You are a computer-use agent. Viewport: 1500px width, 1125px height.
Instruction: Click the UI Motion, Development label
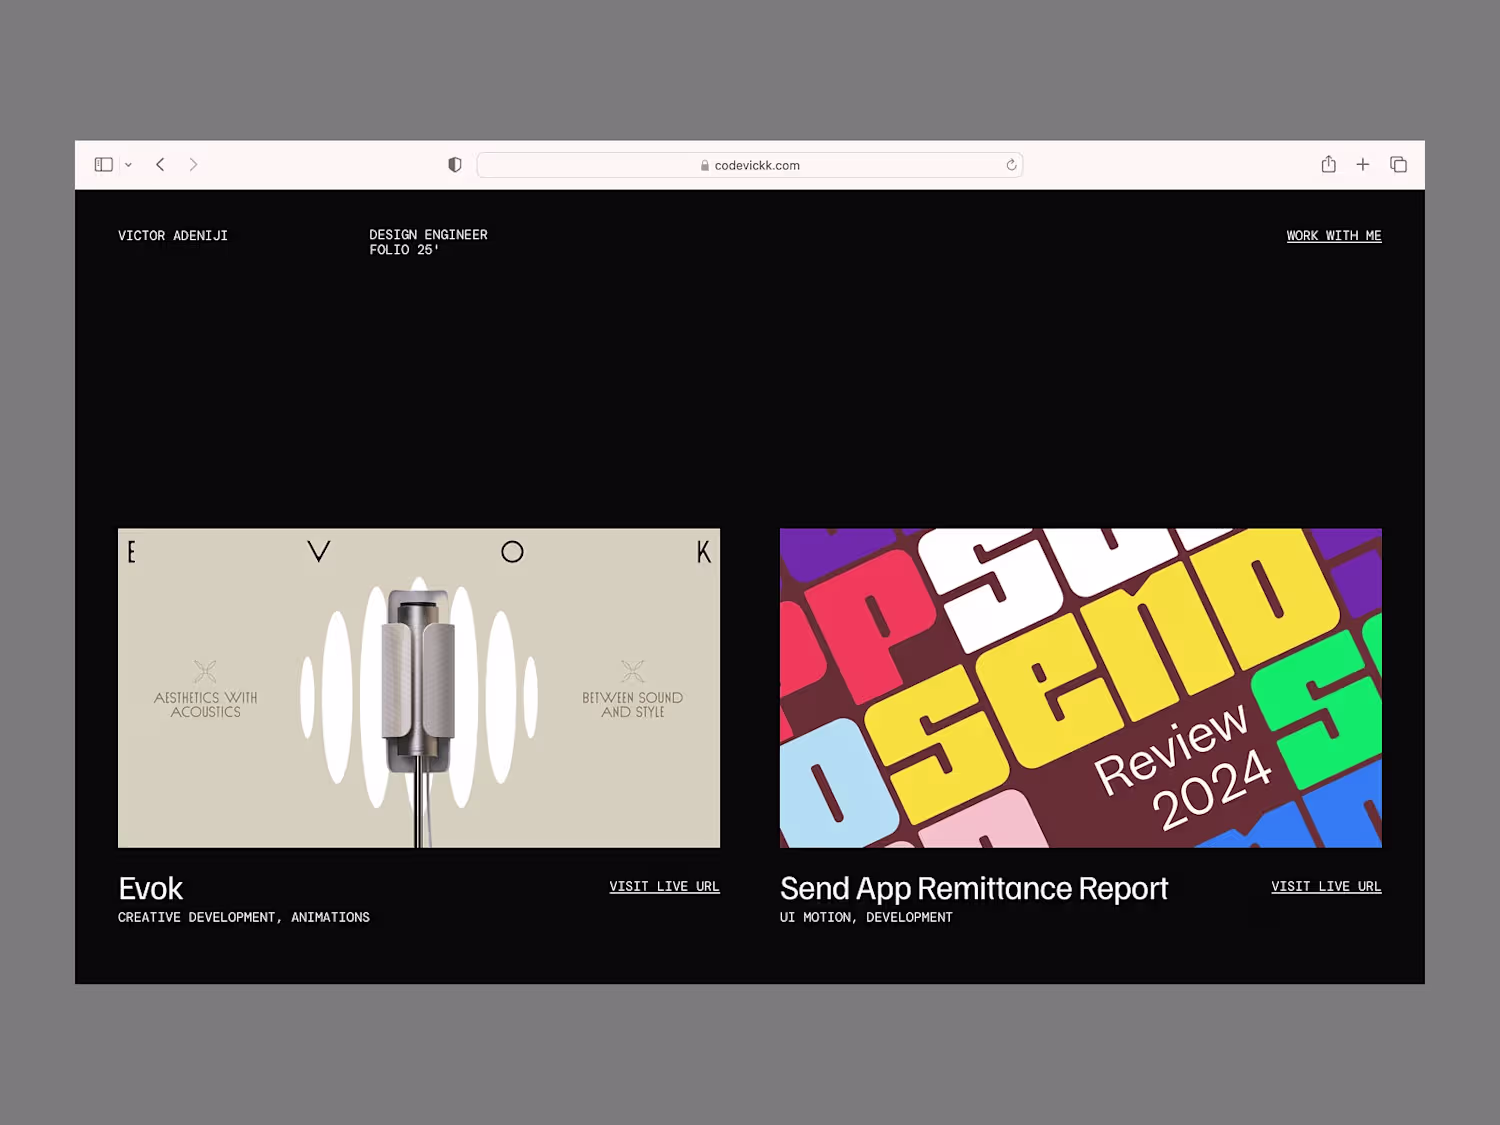(866, 918)
